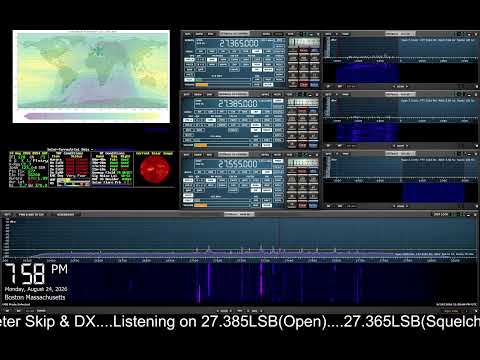Click the red Clear keypad button in 27.385 receiver

(x=303, y=145)
